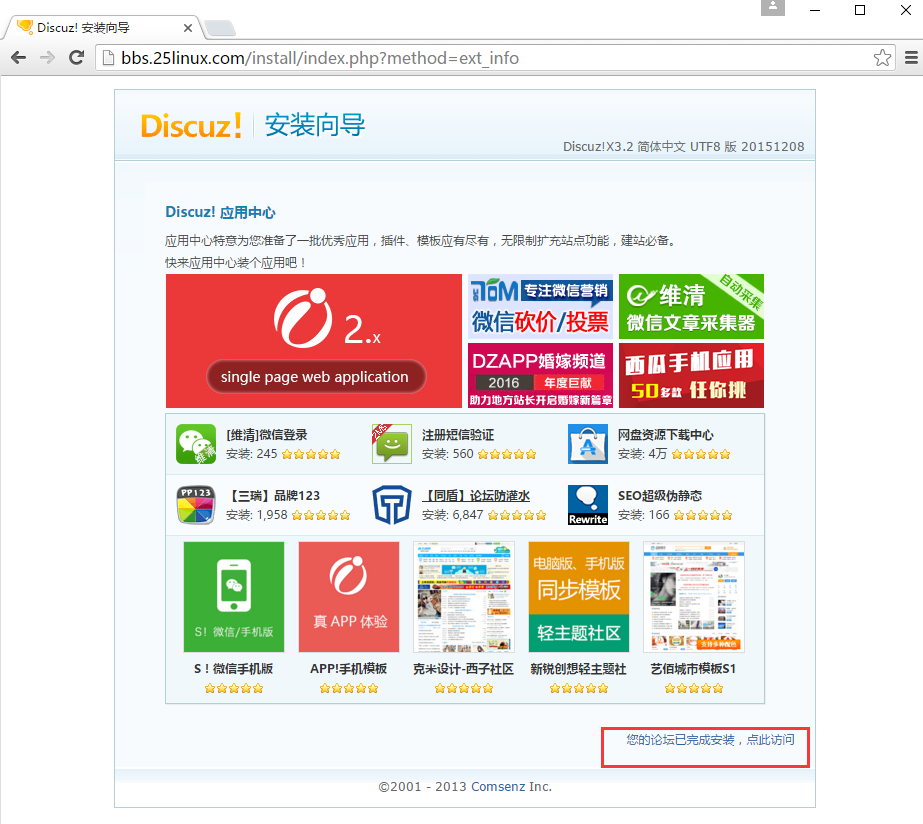Image resolution: width=923 pixels, height=824 pixels.
Task: Click the Discuz! logo in header
Action: pyautogui.click(x=191, y=125)
